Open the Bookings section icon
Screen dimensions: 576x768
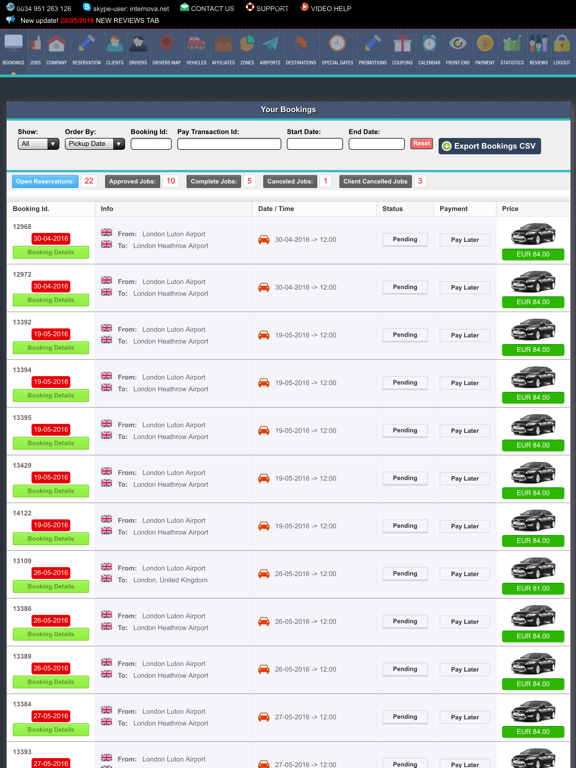point(13,44)
